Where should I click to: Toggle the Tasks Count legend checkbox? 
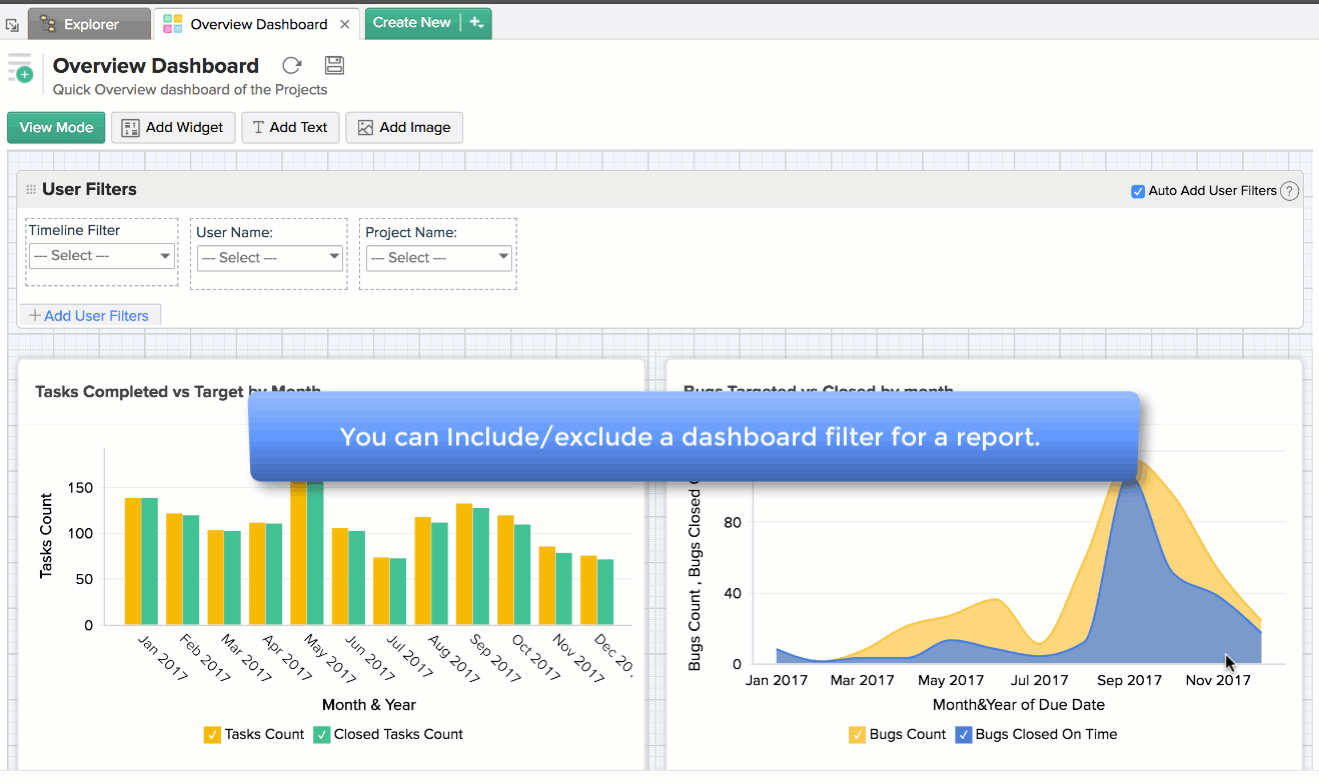pos(212,735)
